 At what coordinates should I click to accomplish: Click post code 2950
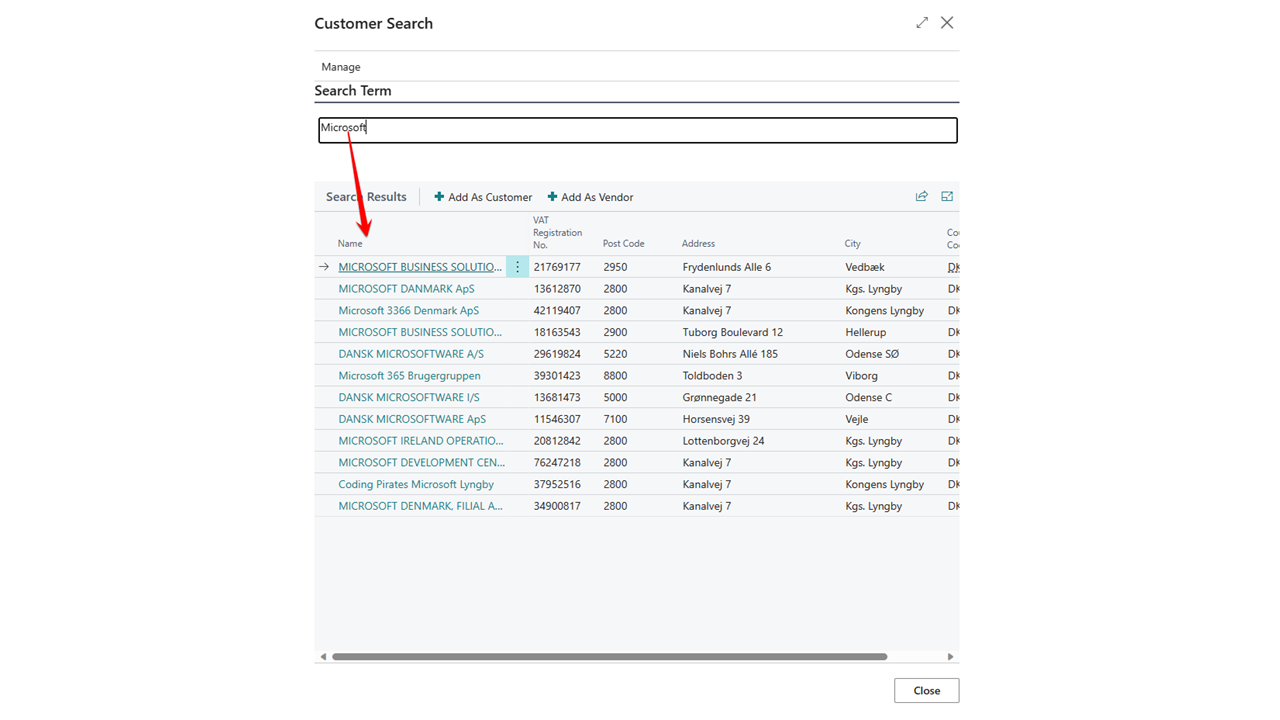point(615,267)
